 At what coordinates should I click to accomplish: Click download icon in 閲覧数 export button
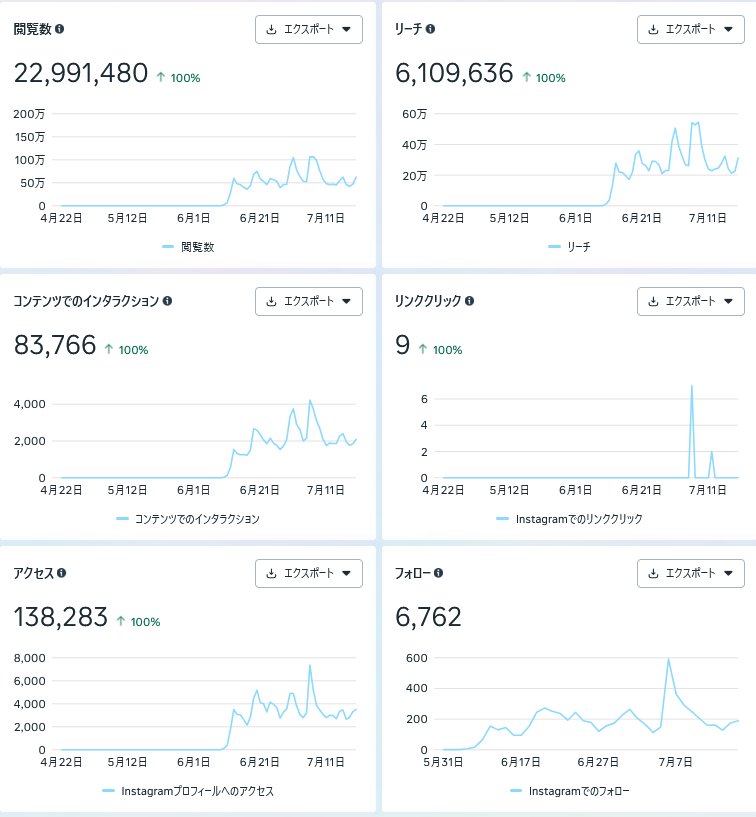coord(271,30)
